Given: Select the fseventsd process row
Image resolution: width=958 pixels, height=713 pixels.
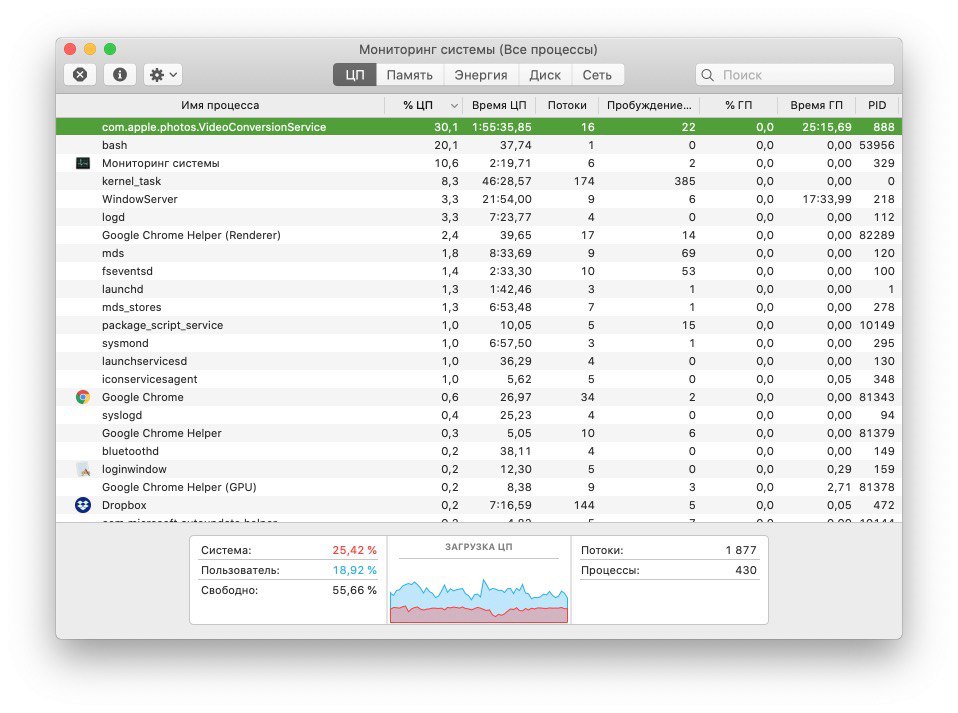Looking at the screenshot, I should (x=479, y=271).
